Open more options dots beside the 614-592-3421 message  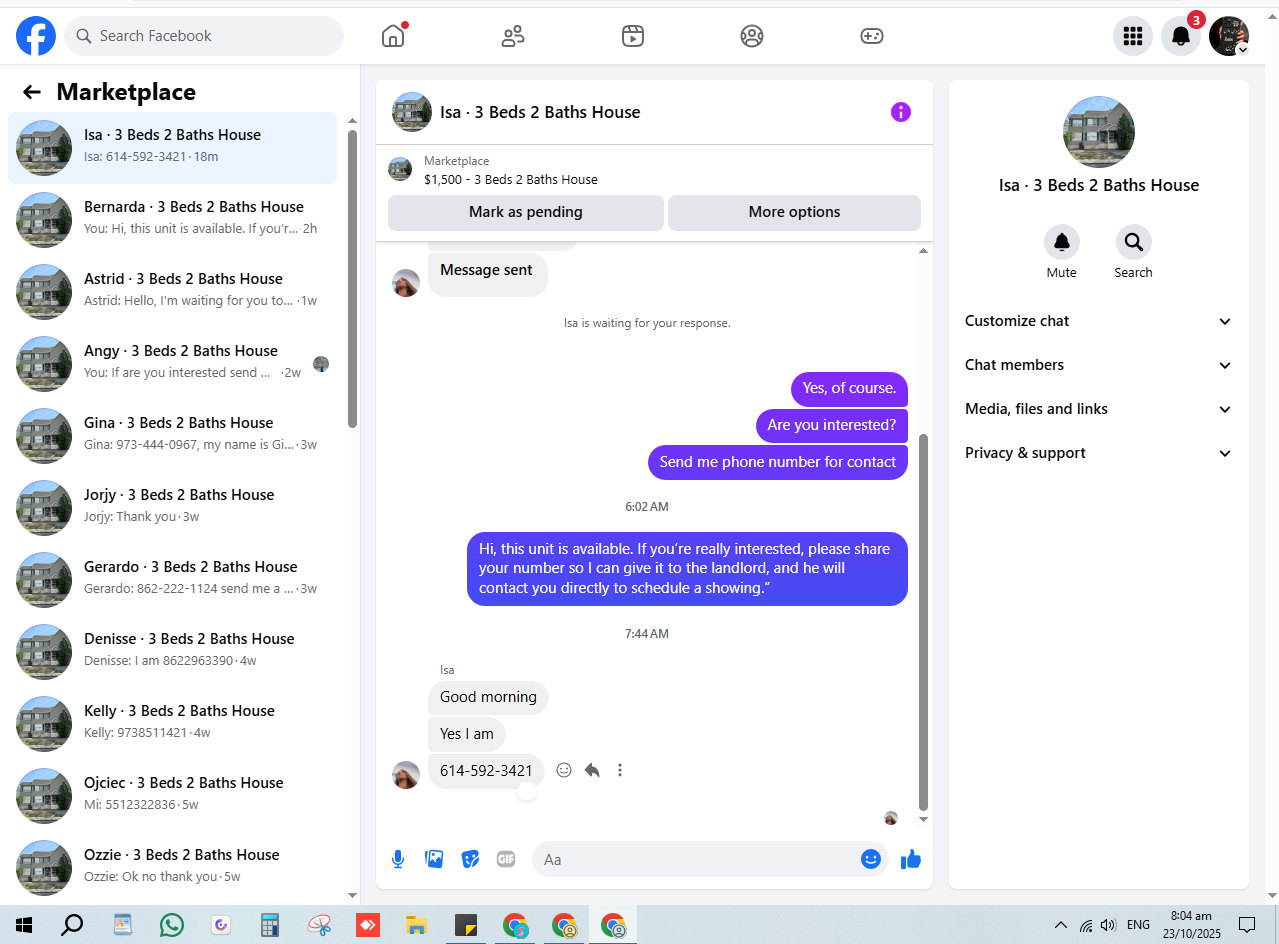pos(620,770)
